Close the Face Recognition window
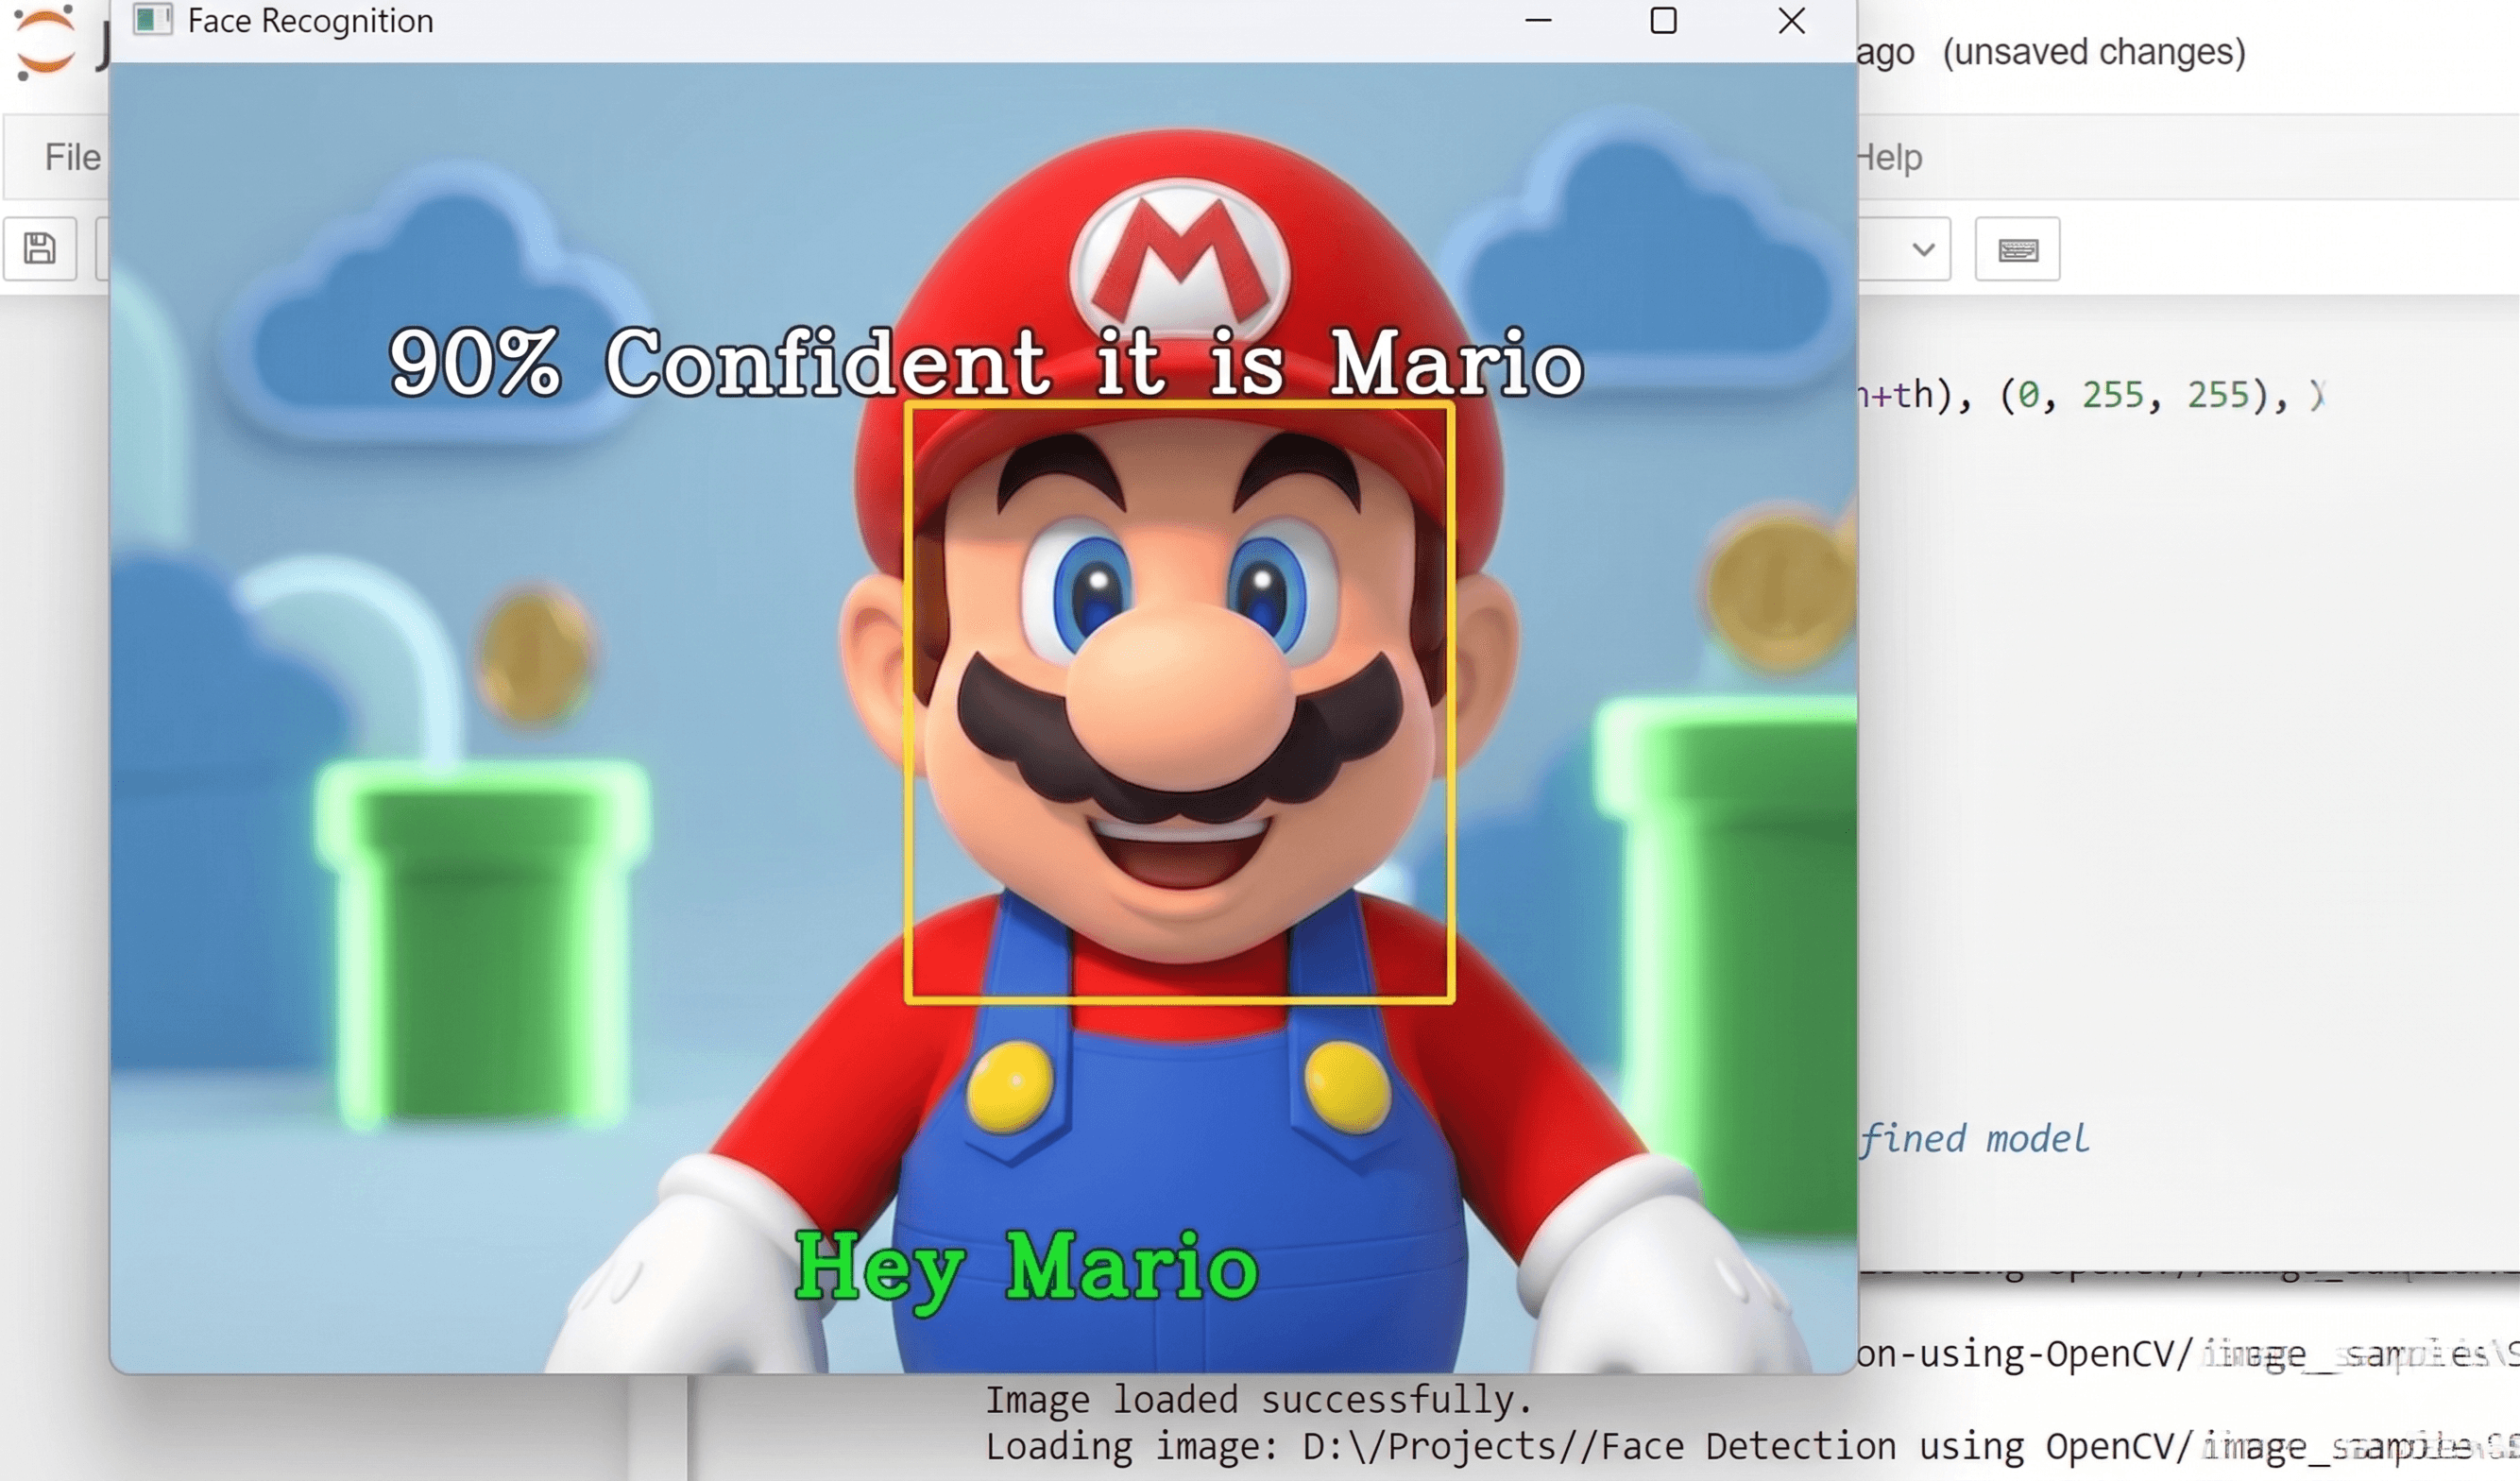This screenshot has height=1481, width=2520. (1791, 20)
